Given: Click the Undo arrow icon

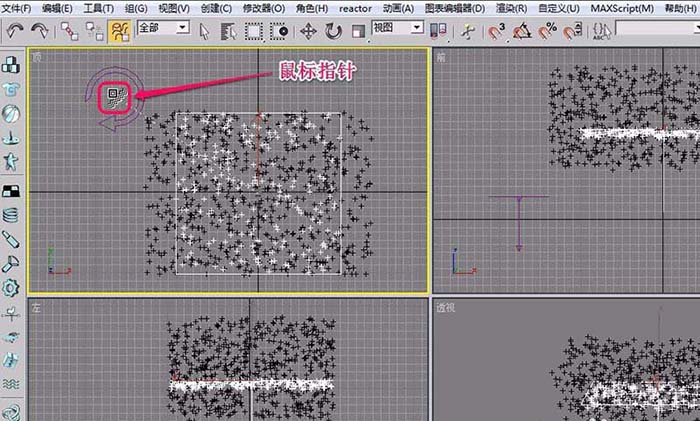Looking at the screenshot, I should tap(15, 31).
